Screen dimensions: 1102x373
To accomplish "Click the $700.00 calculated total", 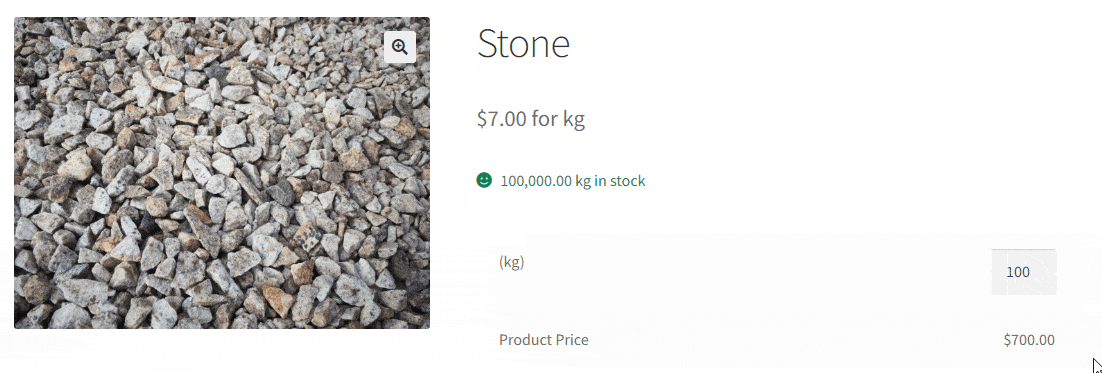I will tap(1029, 340).
